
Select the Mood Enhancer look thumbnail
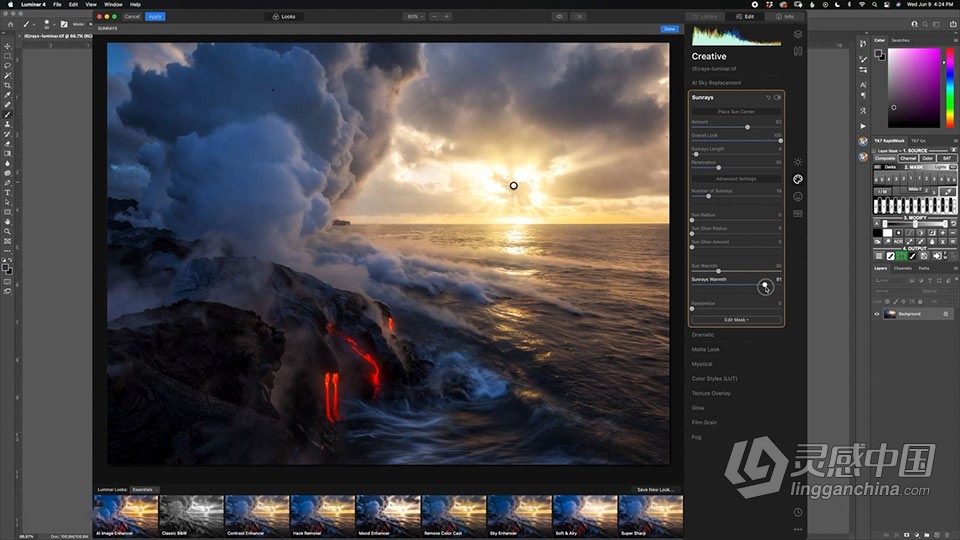click(x=388, y=516)
